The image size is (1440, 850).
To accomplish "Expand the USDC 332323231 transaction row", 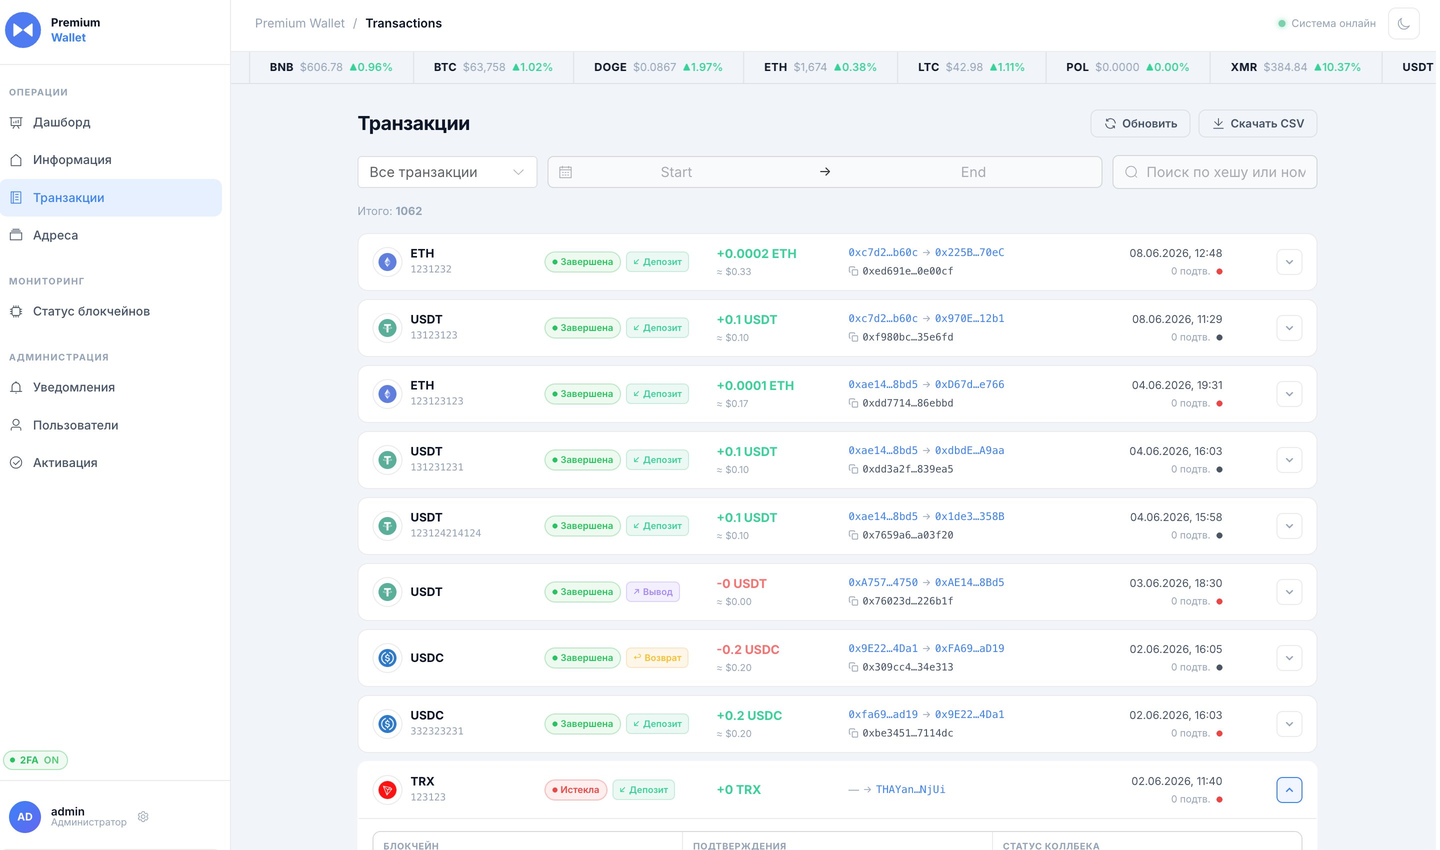I will [1289, 724].
